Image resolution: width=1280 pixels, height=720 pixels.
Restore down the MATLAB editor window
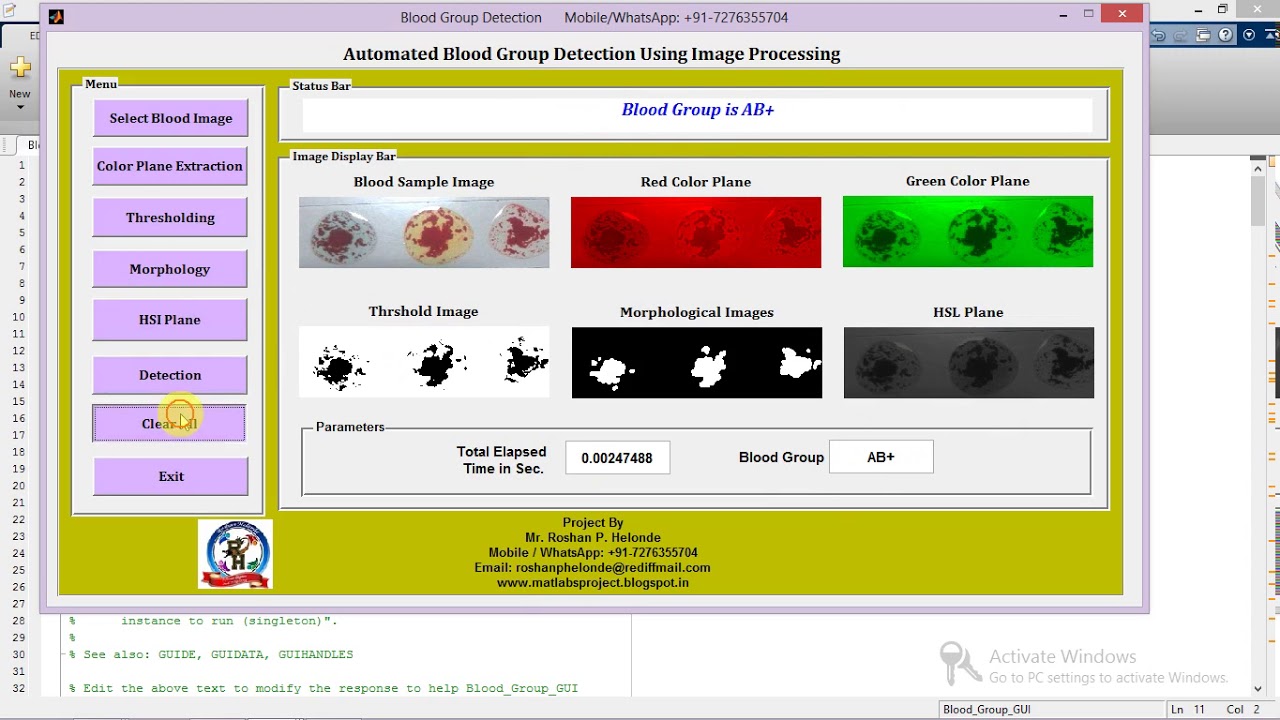tap(1222, 10)
